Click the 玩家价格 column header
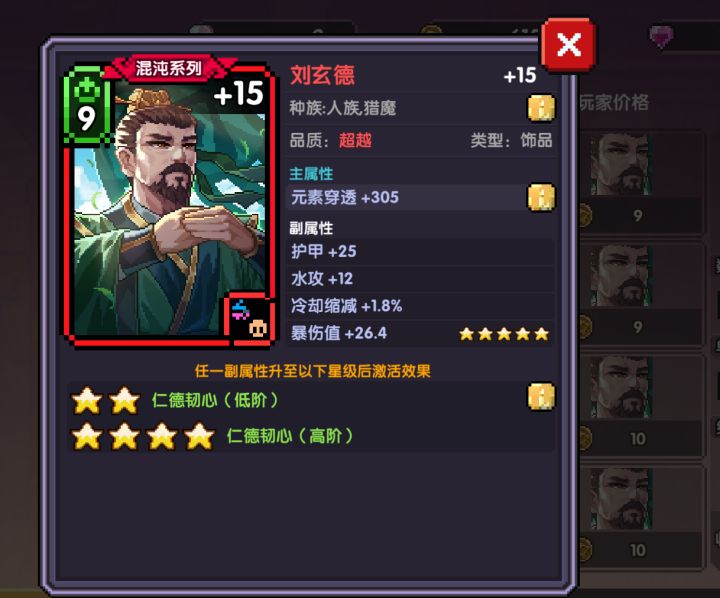Viewport: 720px width, 598px height. [x=614, y=102]
